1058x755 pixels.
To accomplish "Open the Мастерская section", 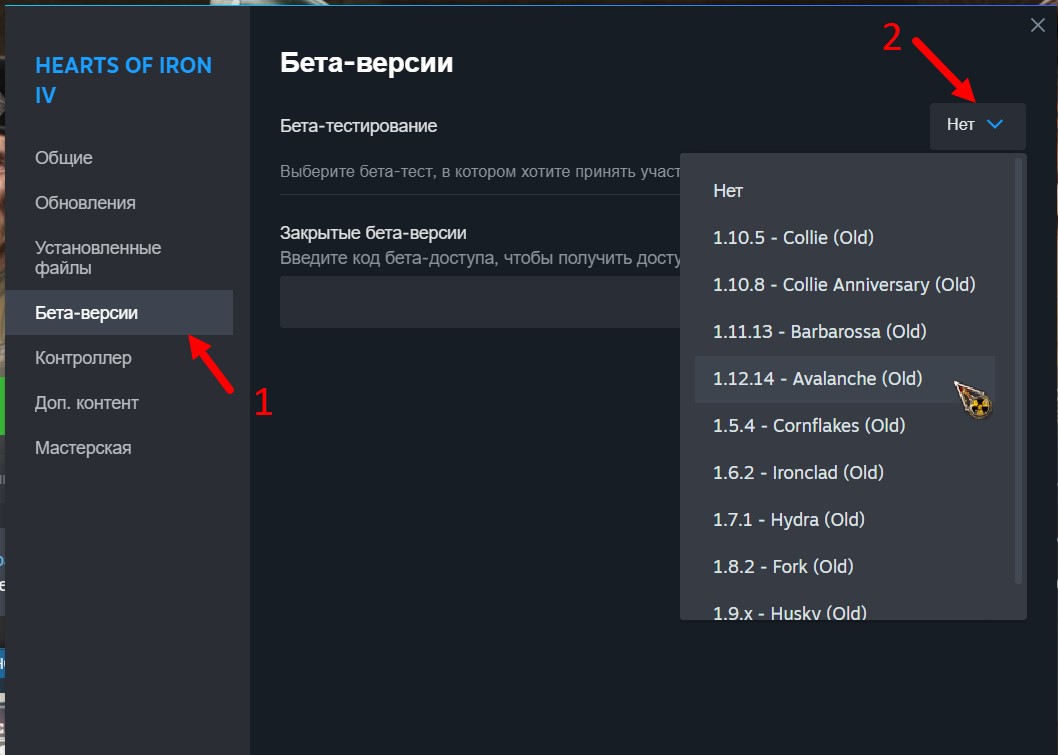I will pos(83,448).
